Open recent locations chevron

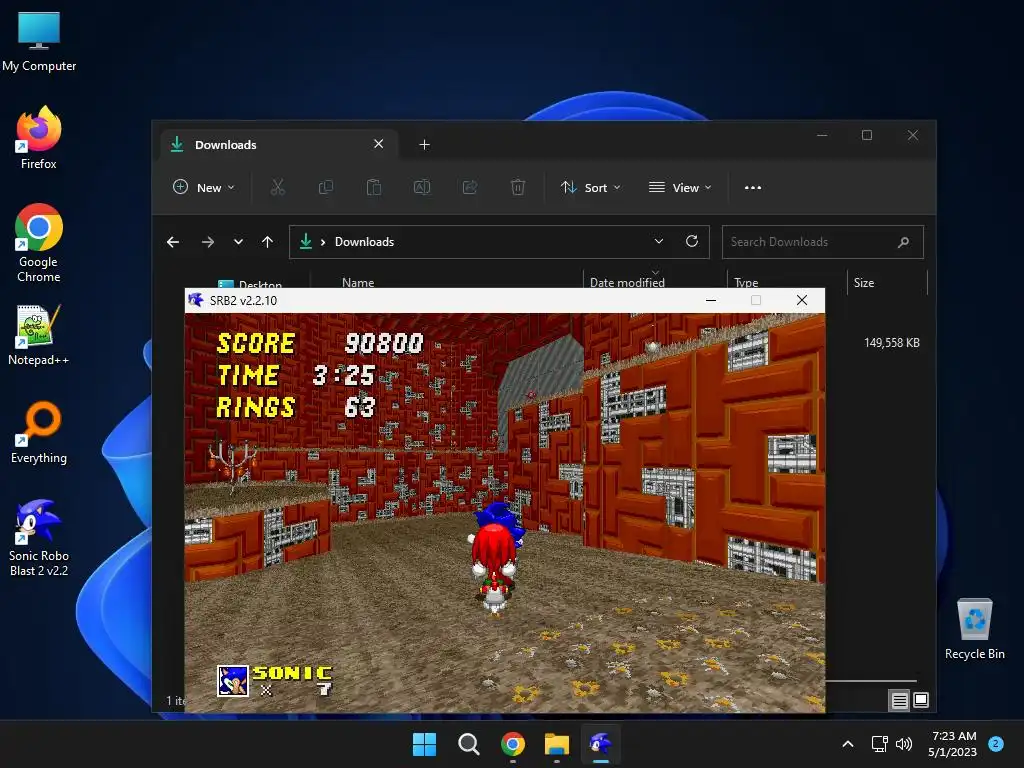click(x=238, y=242)
